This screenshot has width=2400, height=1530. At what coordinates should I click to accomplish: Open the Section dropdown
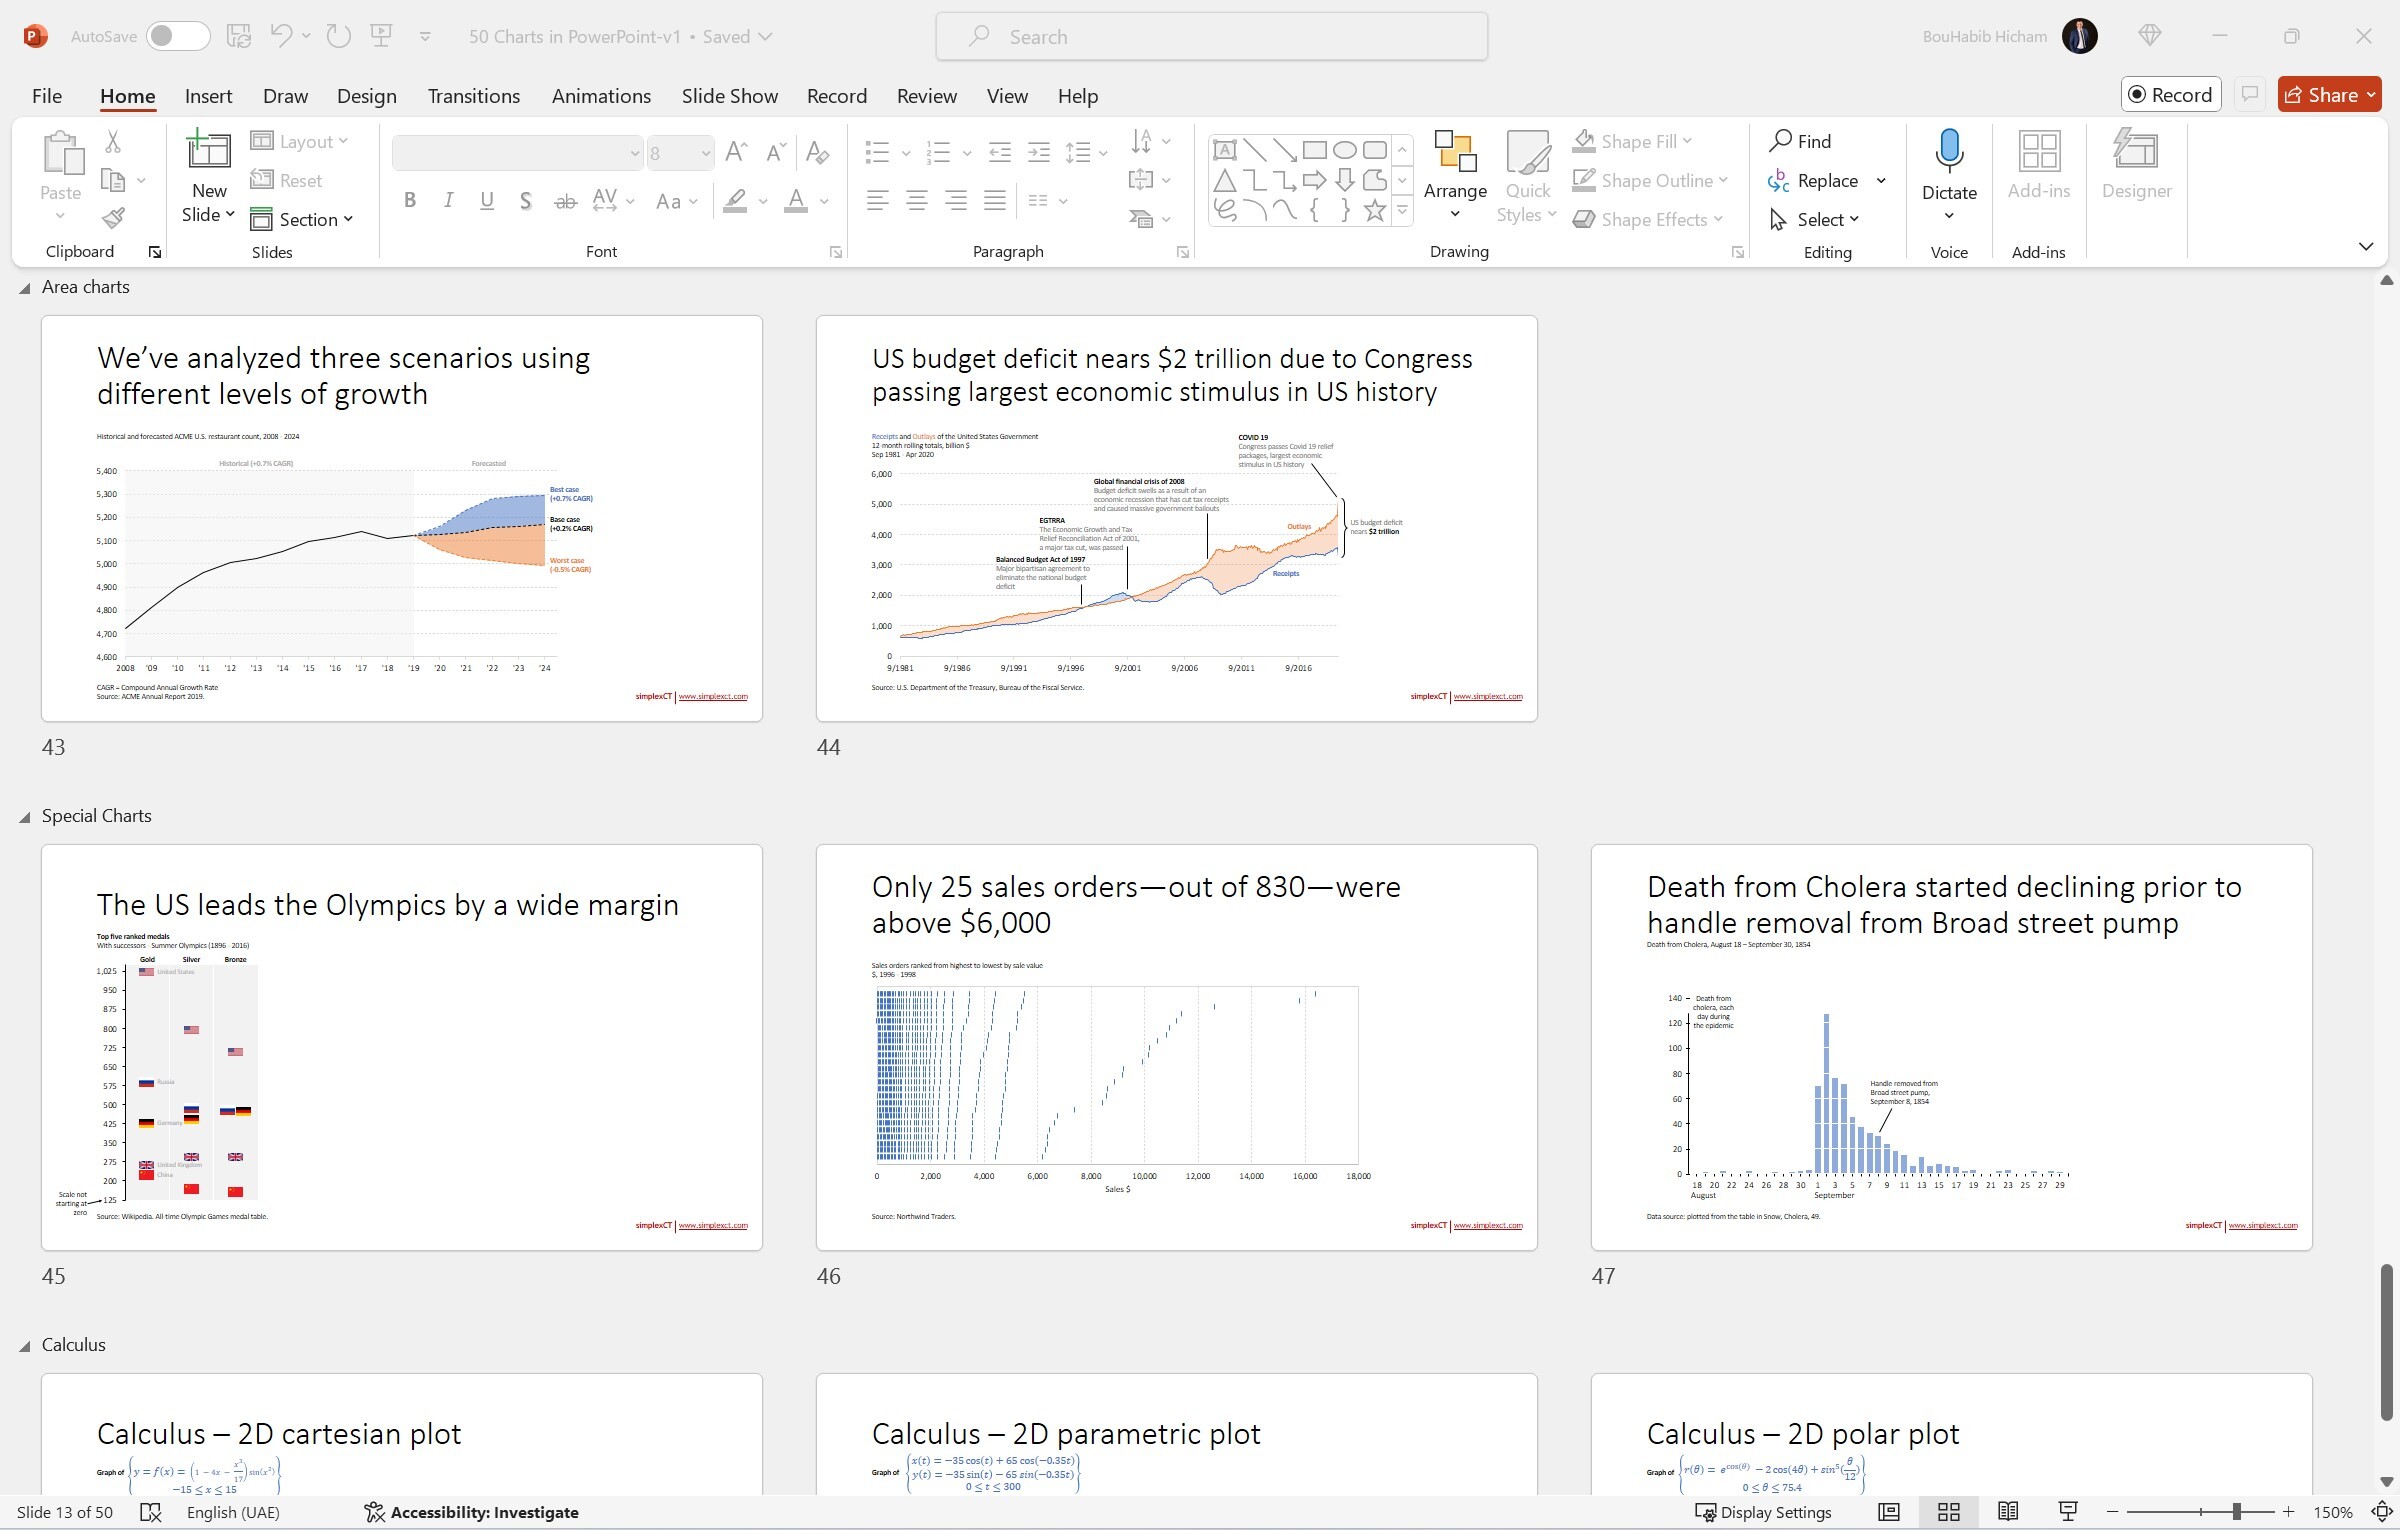(x=302, y=219)
